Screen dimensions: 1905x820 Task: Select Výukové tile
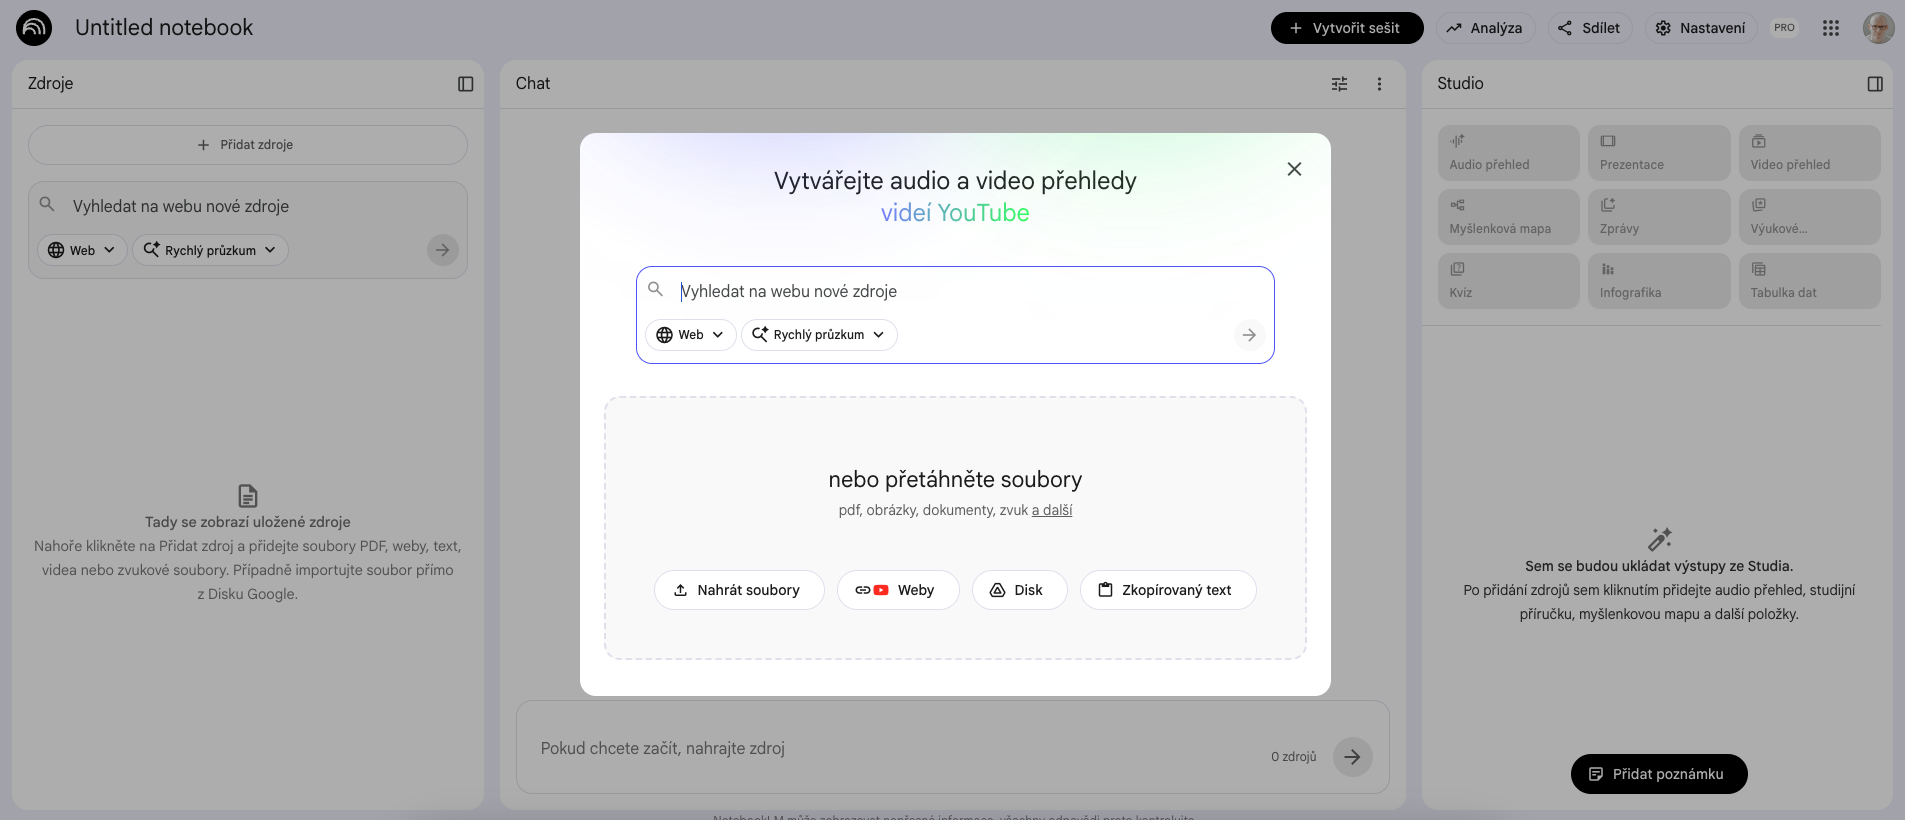click(1810, 217)
